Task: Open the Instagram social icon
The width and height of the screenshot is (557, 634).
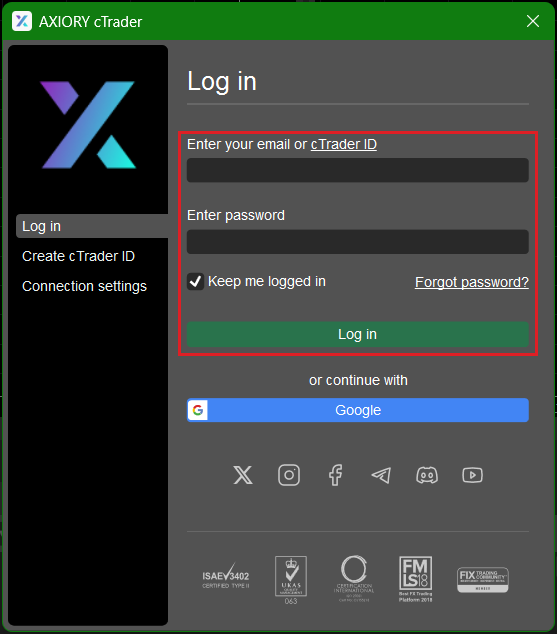Action: coord(289,475)
